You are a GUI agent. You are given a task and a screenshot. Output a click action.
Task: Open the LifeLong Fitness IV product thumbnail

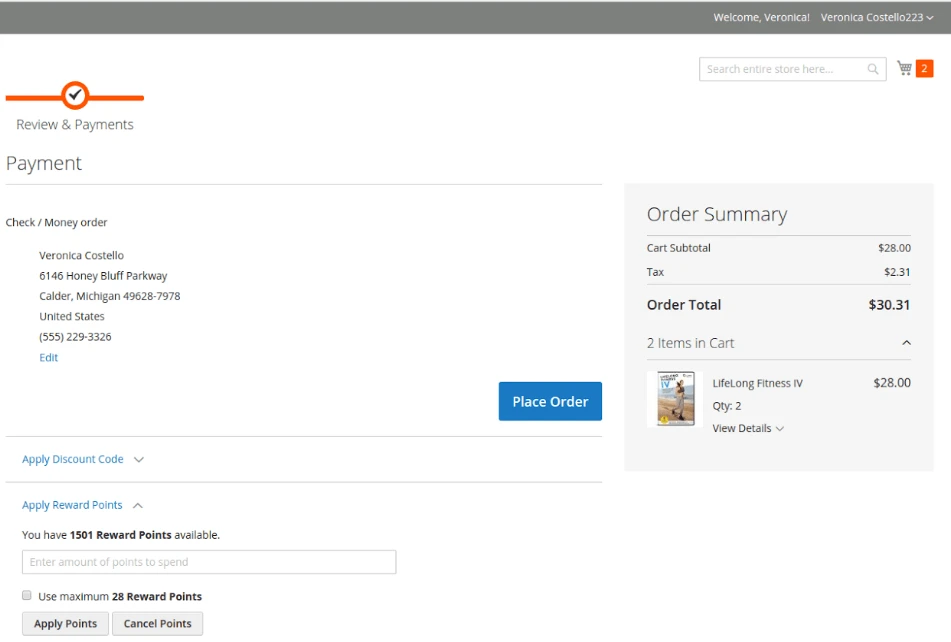(x=675, y=399)
